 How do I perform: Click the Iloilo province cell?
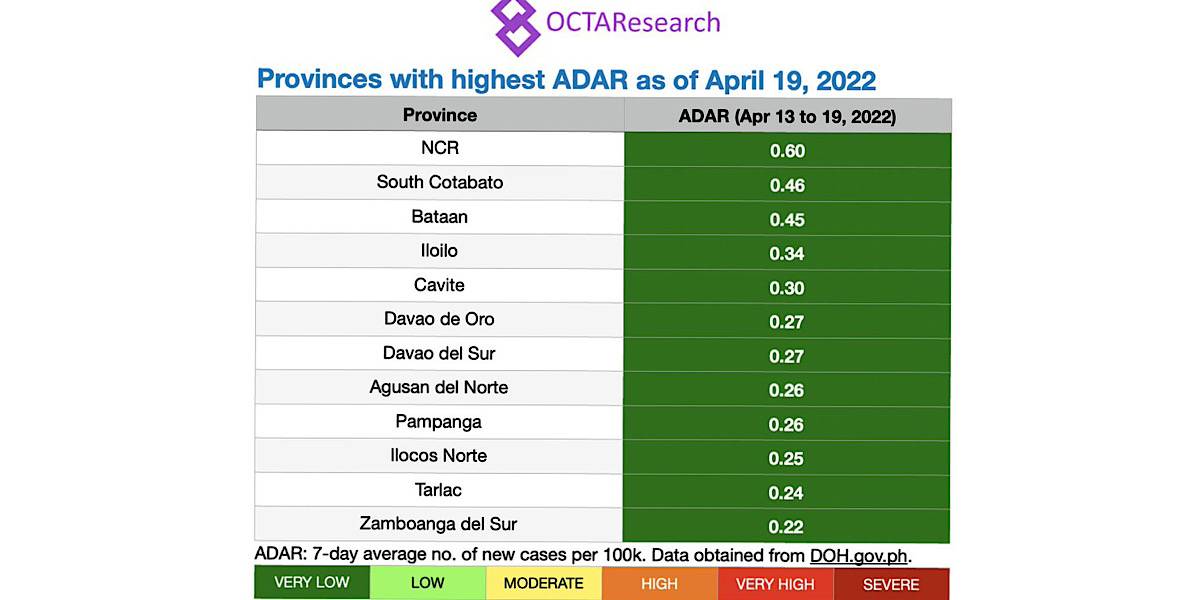pyautogui.click(x=440, y=251)
